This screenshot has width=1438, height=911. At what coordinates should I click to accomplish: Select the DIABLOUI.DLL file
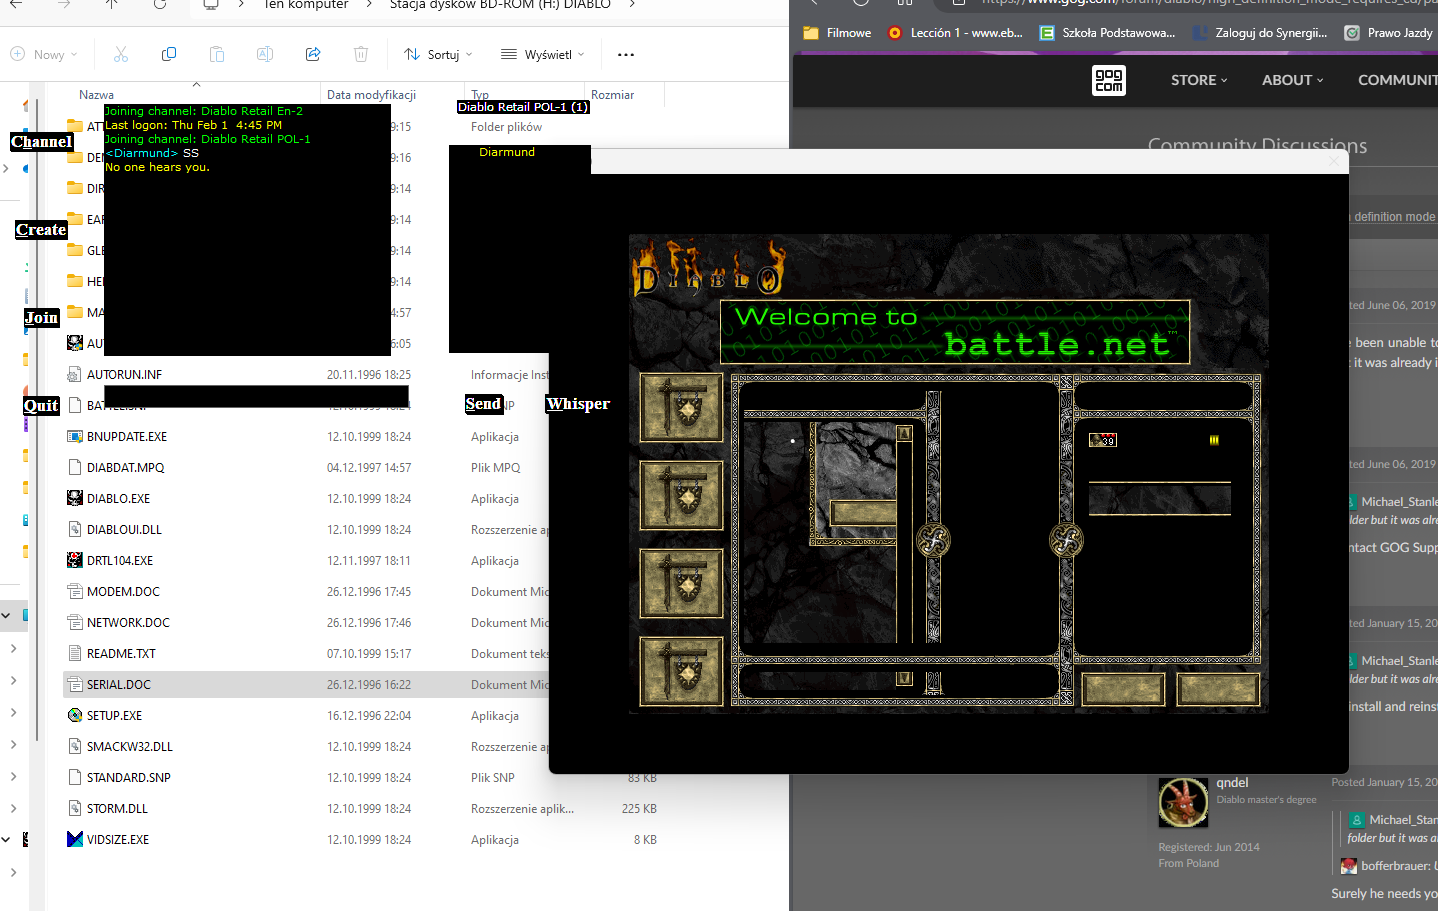coord(124,529)
